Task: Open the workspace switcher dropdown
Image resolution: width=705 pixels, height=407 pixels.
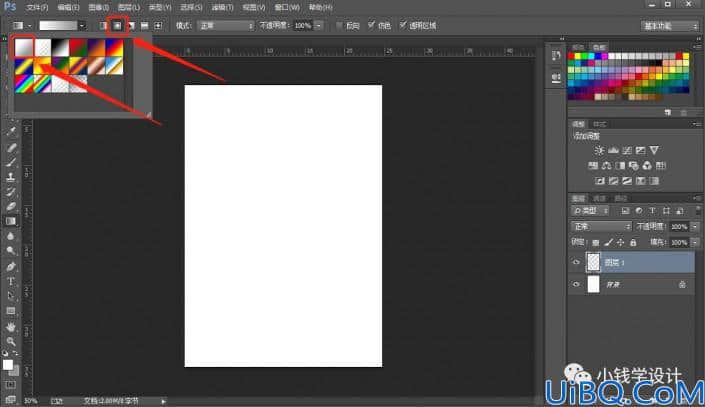Action: [x=670, y=26]
